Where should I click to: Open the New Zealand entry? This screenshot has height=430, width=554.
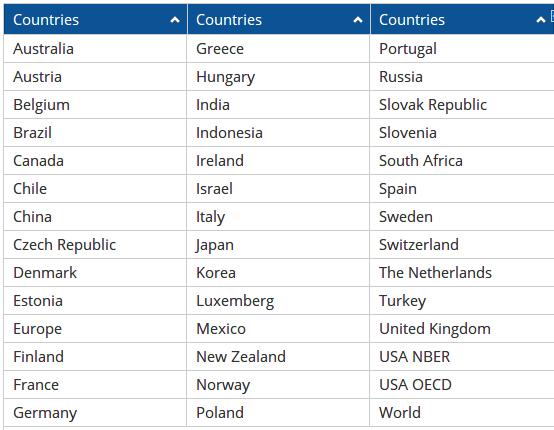tap(241, 357)
